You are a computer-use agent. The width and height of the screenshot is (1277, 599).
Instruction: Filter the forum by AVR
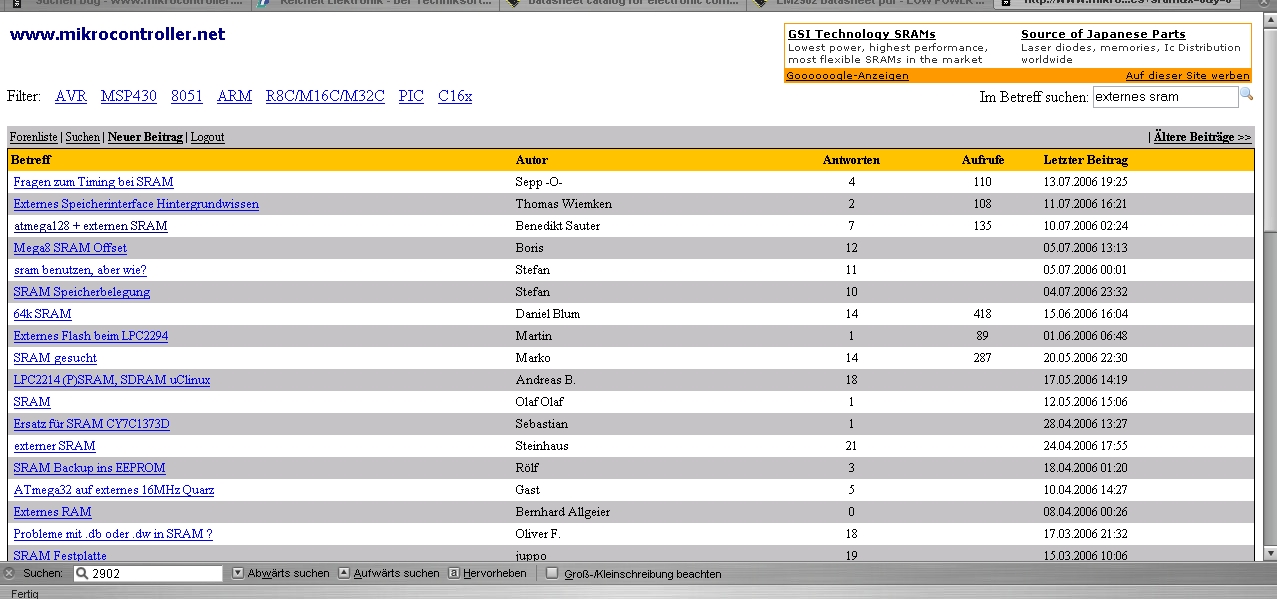[x=71, y=96]
